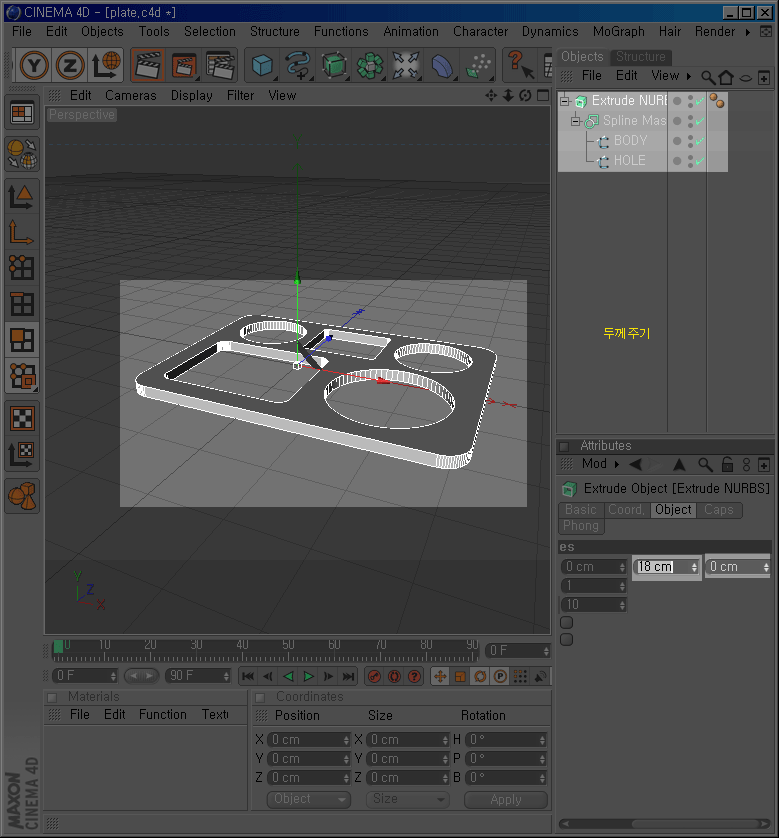Open the Size mode dropdown

[x=408, y=800]
